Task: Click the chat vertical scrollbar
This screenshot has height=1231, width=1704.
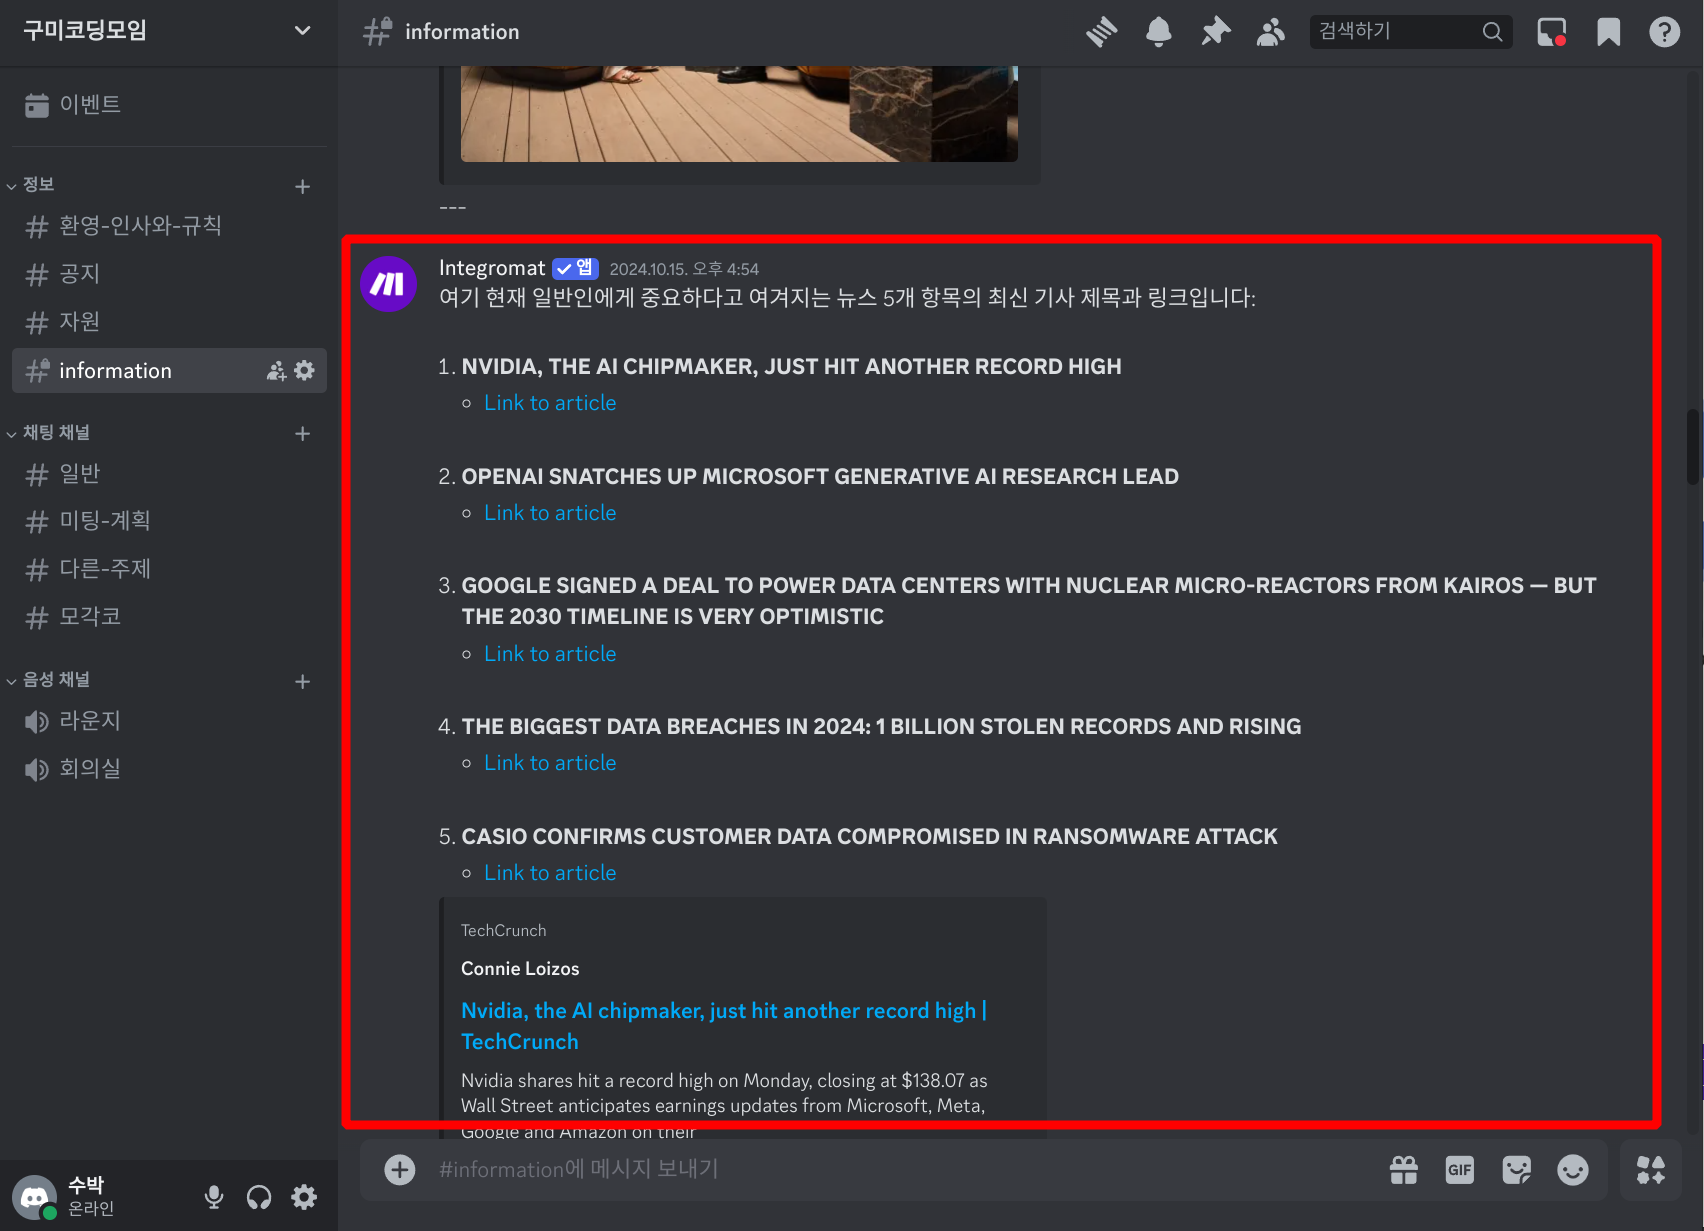Action: [1693, 446]
